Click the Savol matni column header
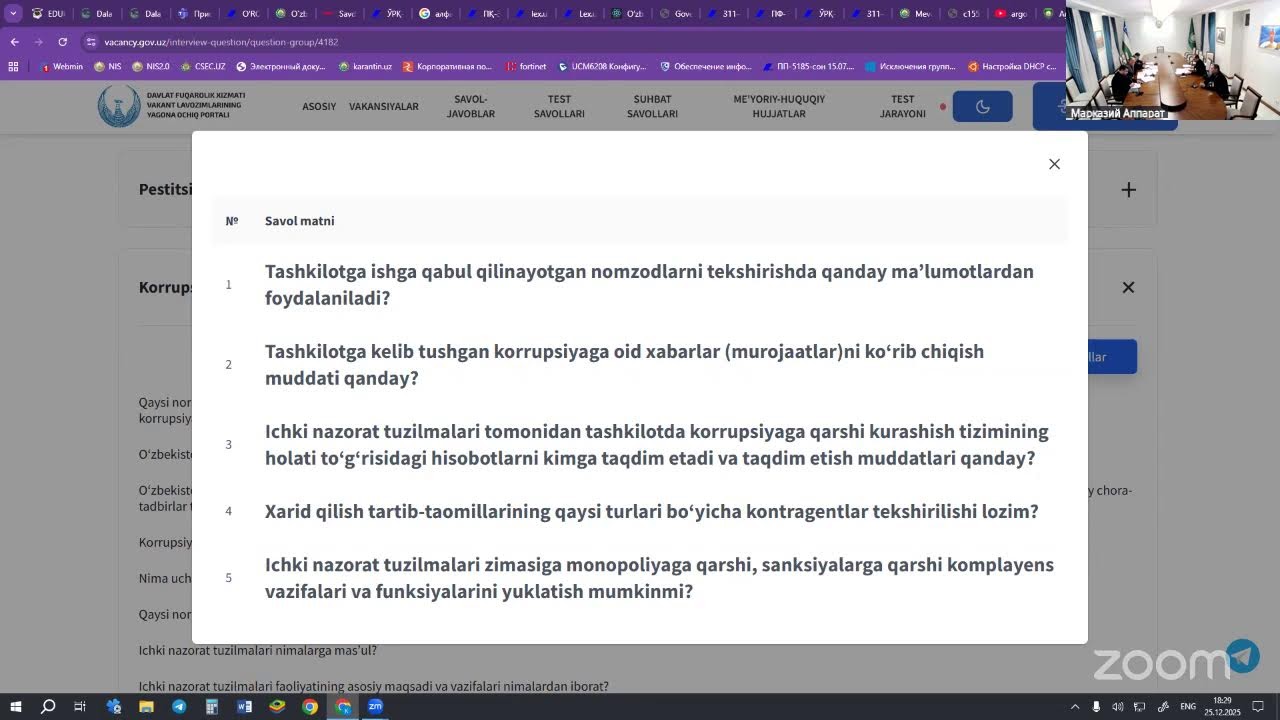 coord(299,221)
